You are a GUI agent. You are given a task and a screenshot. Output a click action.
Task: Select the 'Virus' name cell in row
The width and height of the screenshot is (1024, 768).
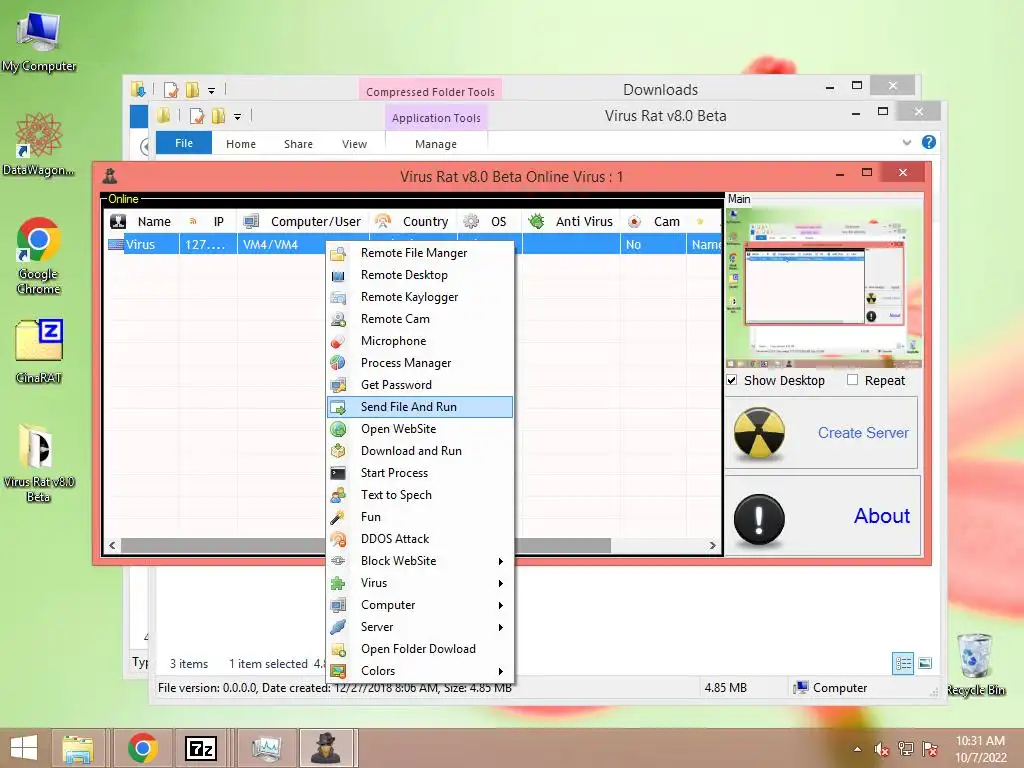pos(141,245)
